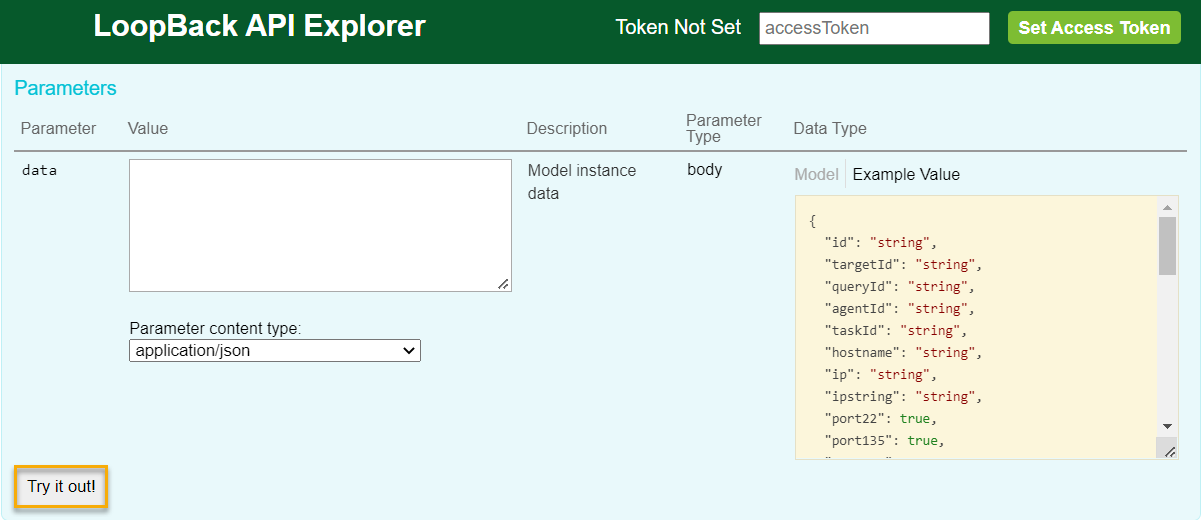Click the Token Not Set status label
The width and height of the screenshot is (1201, 520).
tap(678, 28)
